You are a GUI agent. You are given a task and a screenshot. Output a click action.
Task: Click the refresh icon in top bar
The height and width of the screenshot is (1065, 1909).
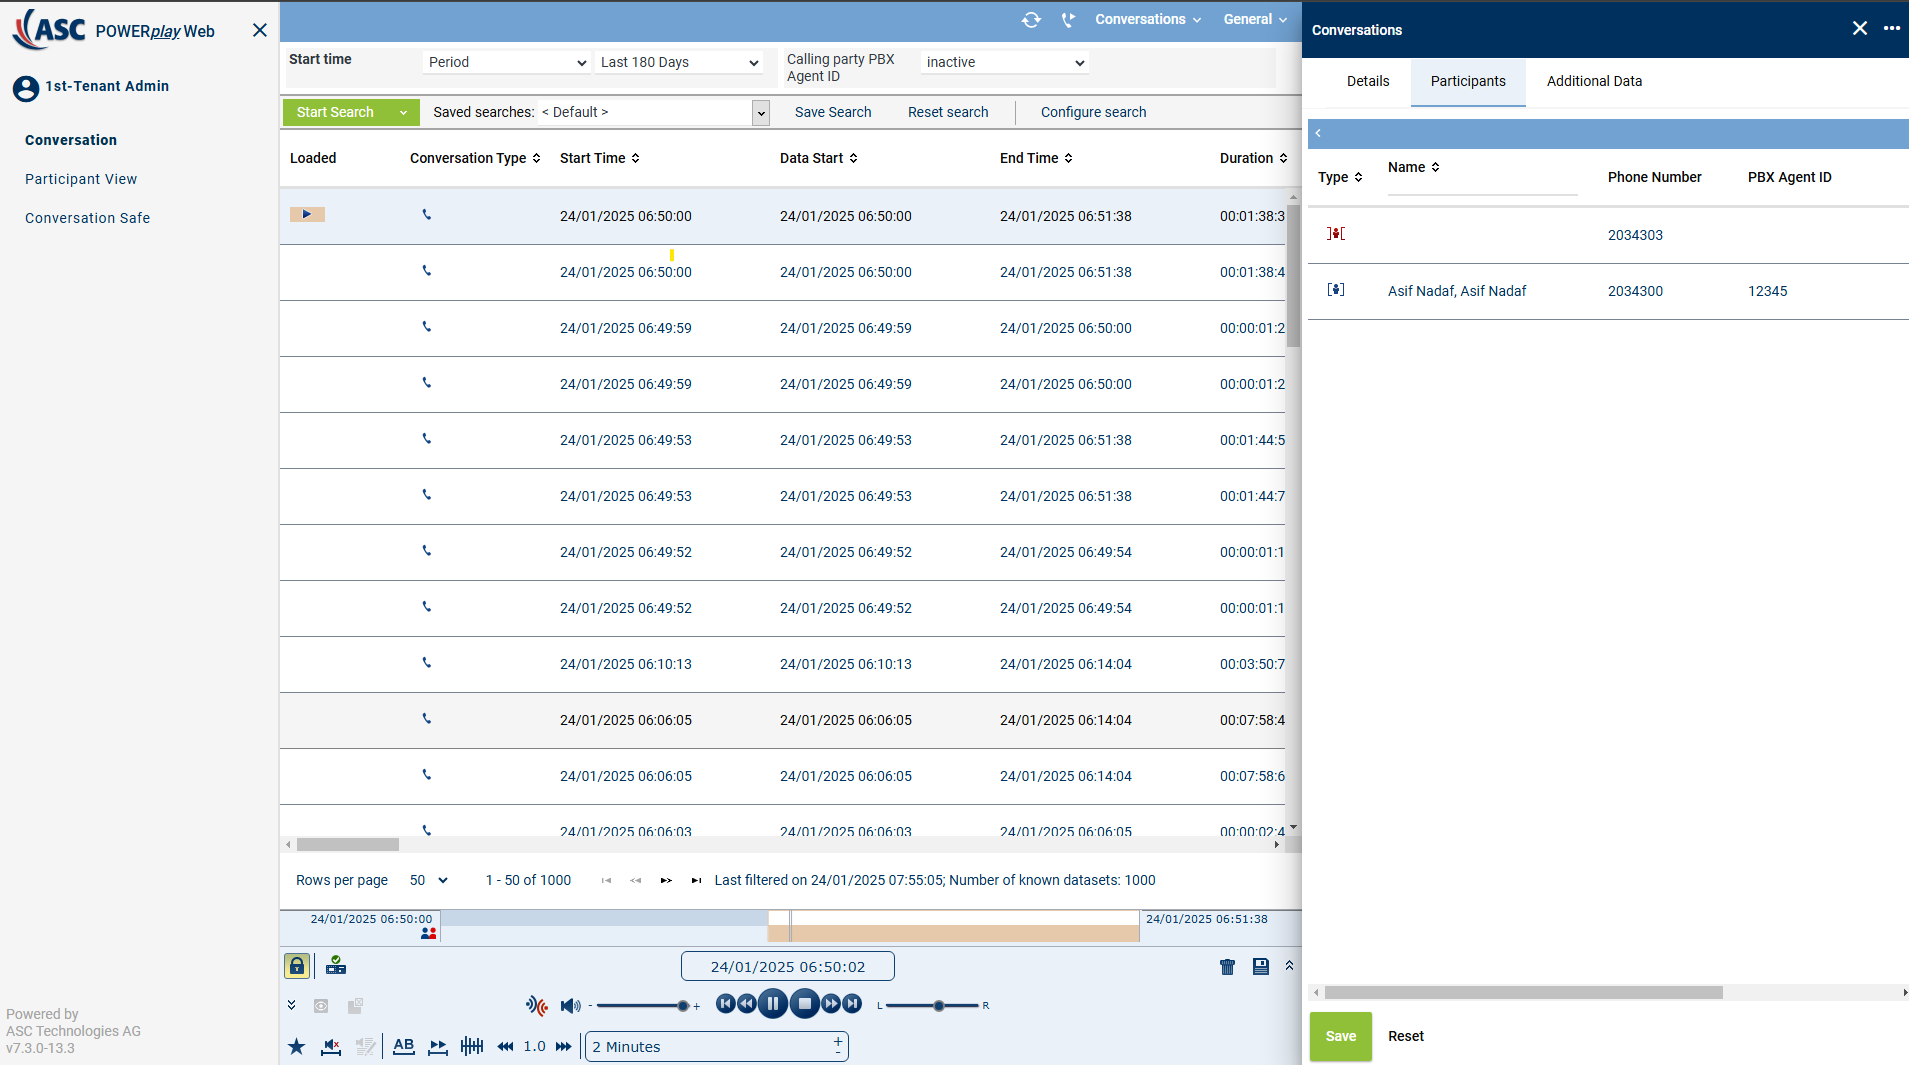pos(1031,19)
